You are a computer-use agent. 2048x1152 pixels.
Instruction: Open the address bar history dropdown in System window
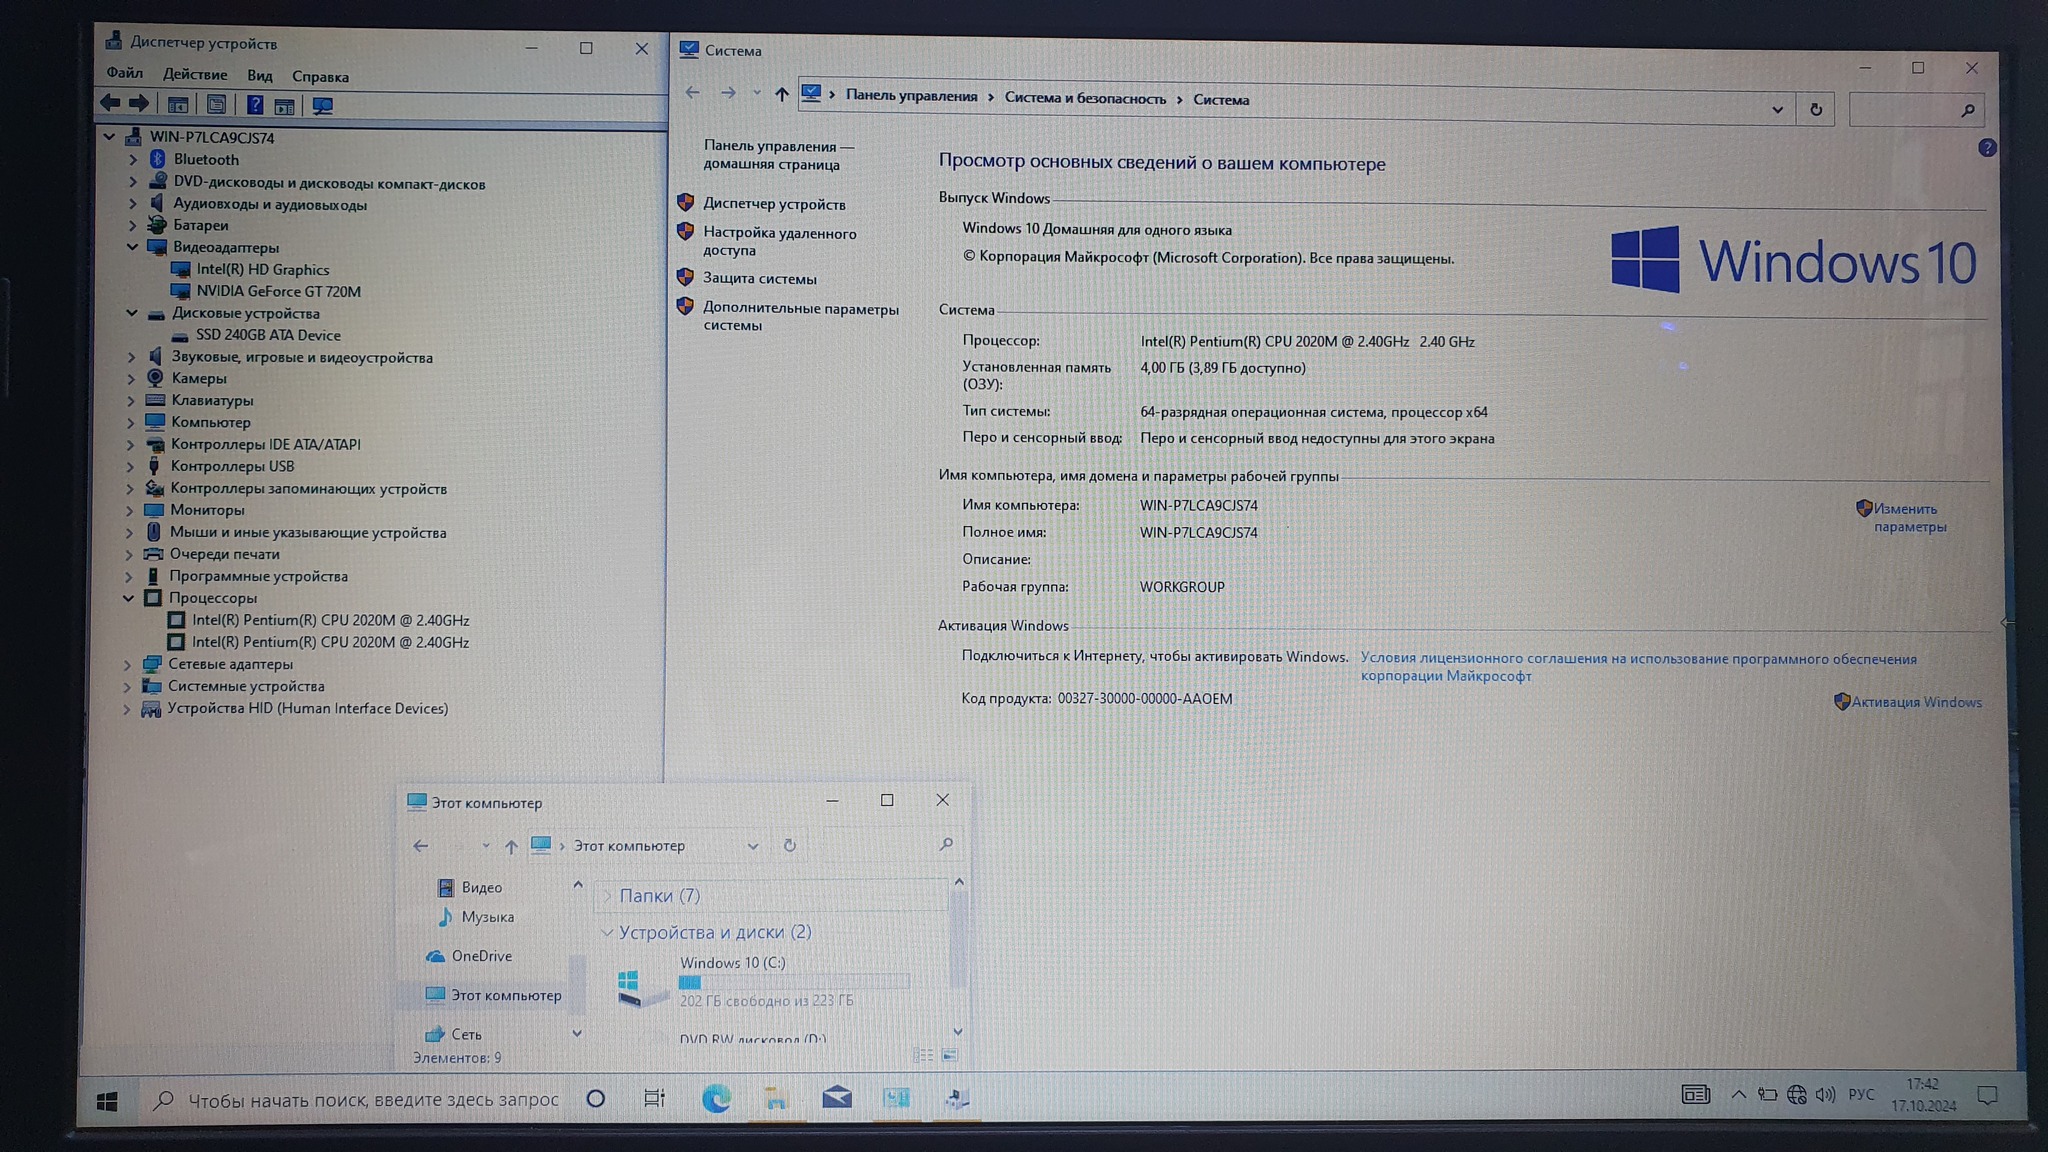tap(1777, 109)
